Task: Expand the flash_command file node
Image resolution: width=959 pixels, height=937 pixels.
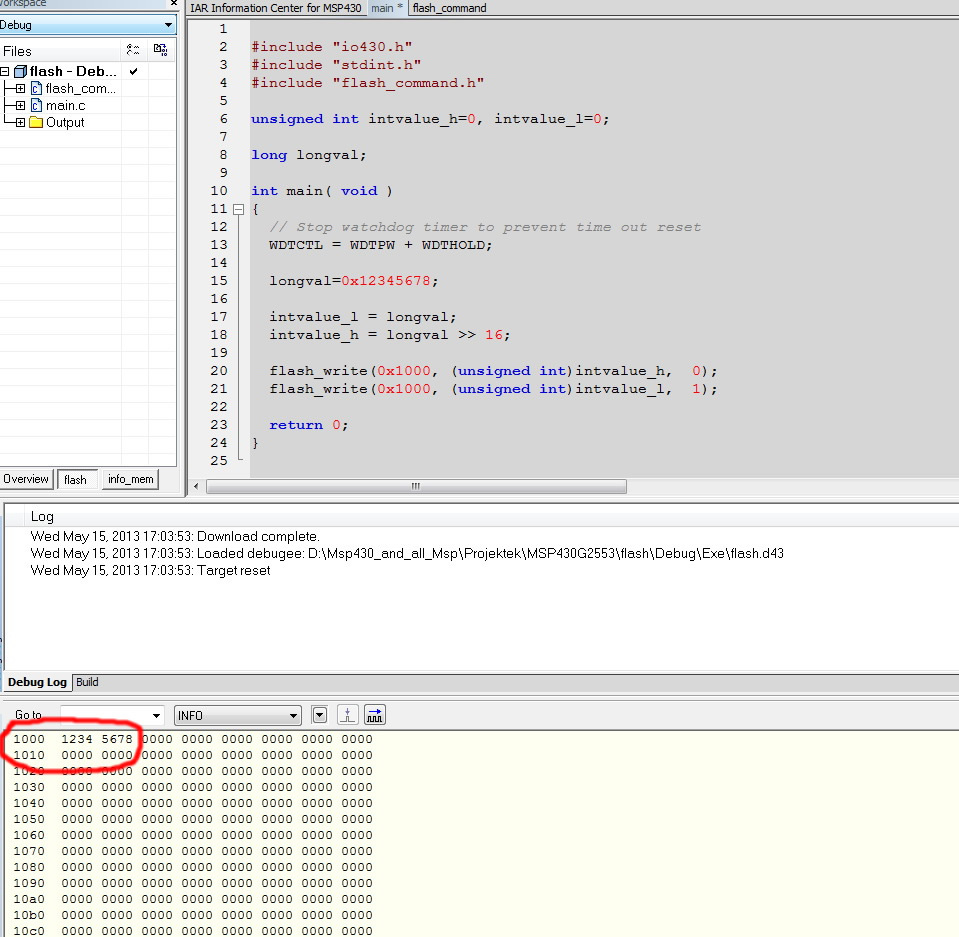Action: pos(20,89)
